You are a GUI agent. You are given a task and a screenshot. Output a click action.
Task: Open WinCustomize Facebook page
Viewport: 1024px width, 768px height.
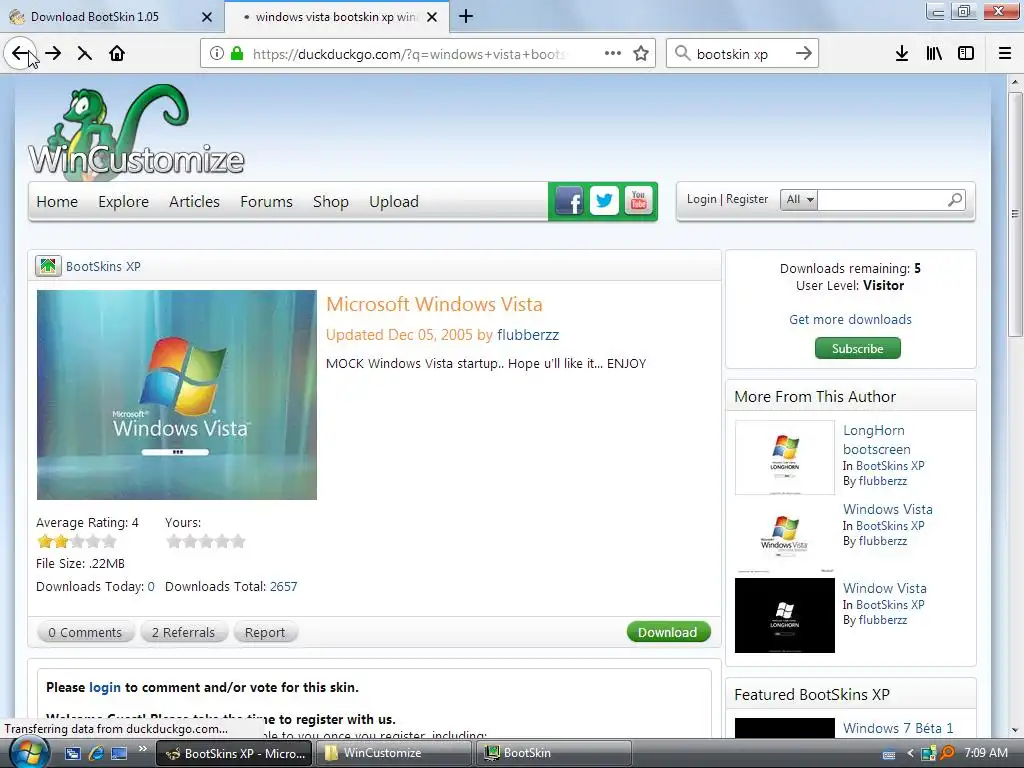[x=569, y=201]
